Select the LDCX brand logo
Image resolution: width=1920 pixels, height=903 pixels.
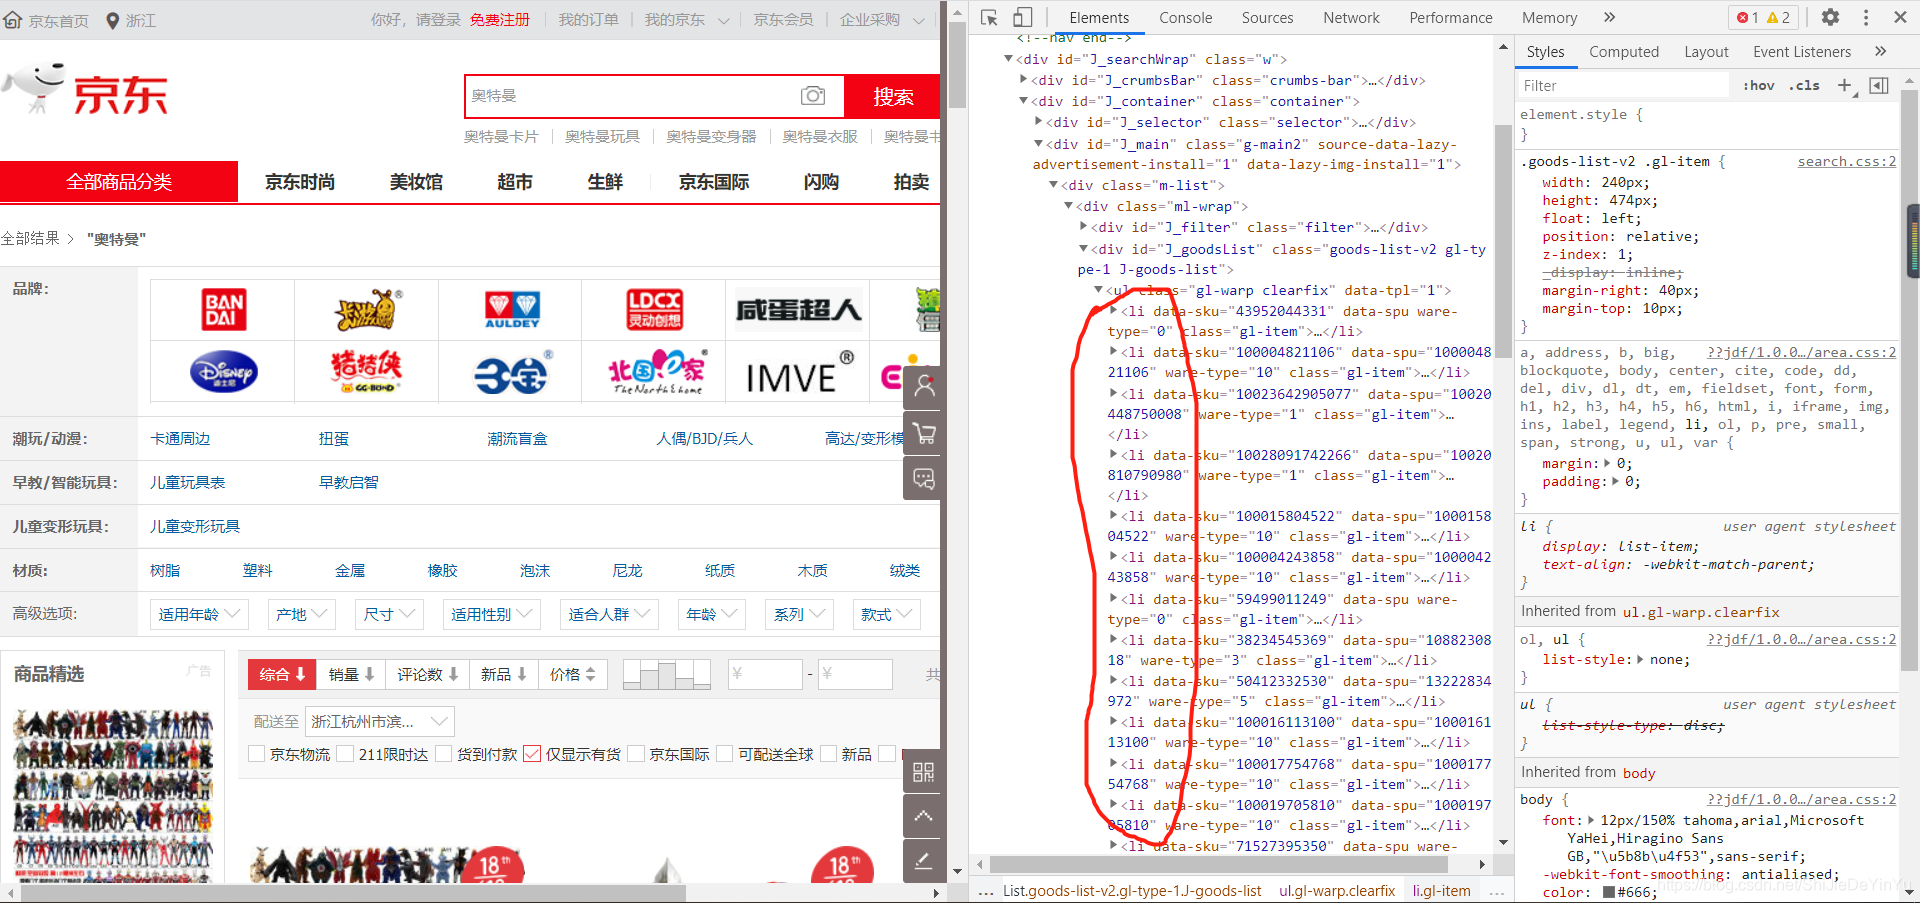click(655, 310)
